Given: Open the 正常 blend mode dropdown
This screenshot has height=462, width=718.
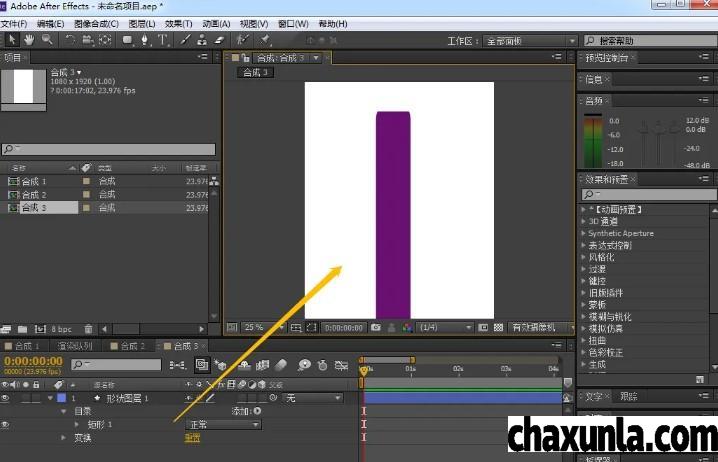Looking at the screenshot, I should point(223,425).
